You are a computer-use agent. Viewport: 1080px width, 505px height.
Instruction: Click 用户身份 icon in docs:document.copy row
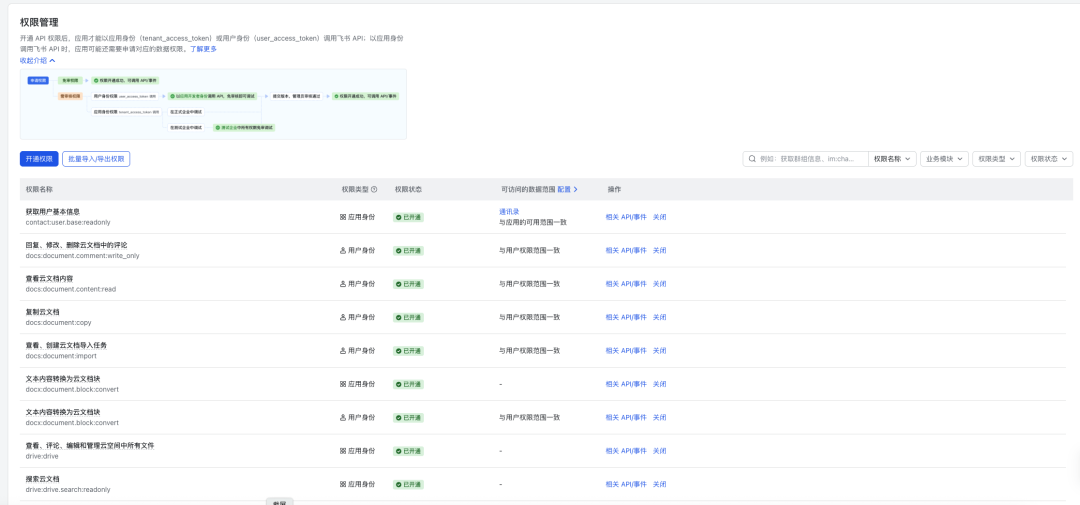[343, 317]
